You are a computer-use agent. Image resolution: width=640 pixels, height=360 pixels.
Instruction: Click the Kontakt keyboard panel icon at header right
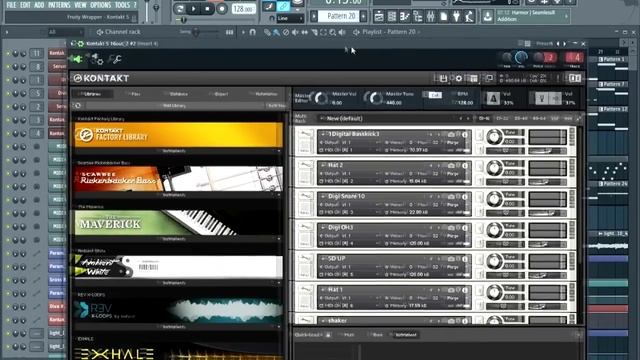click(575, 78)
